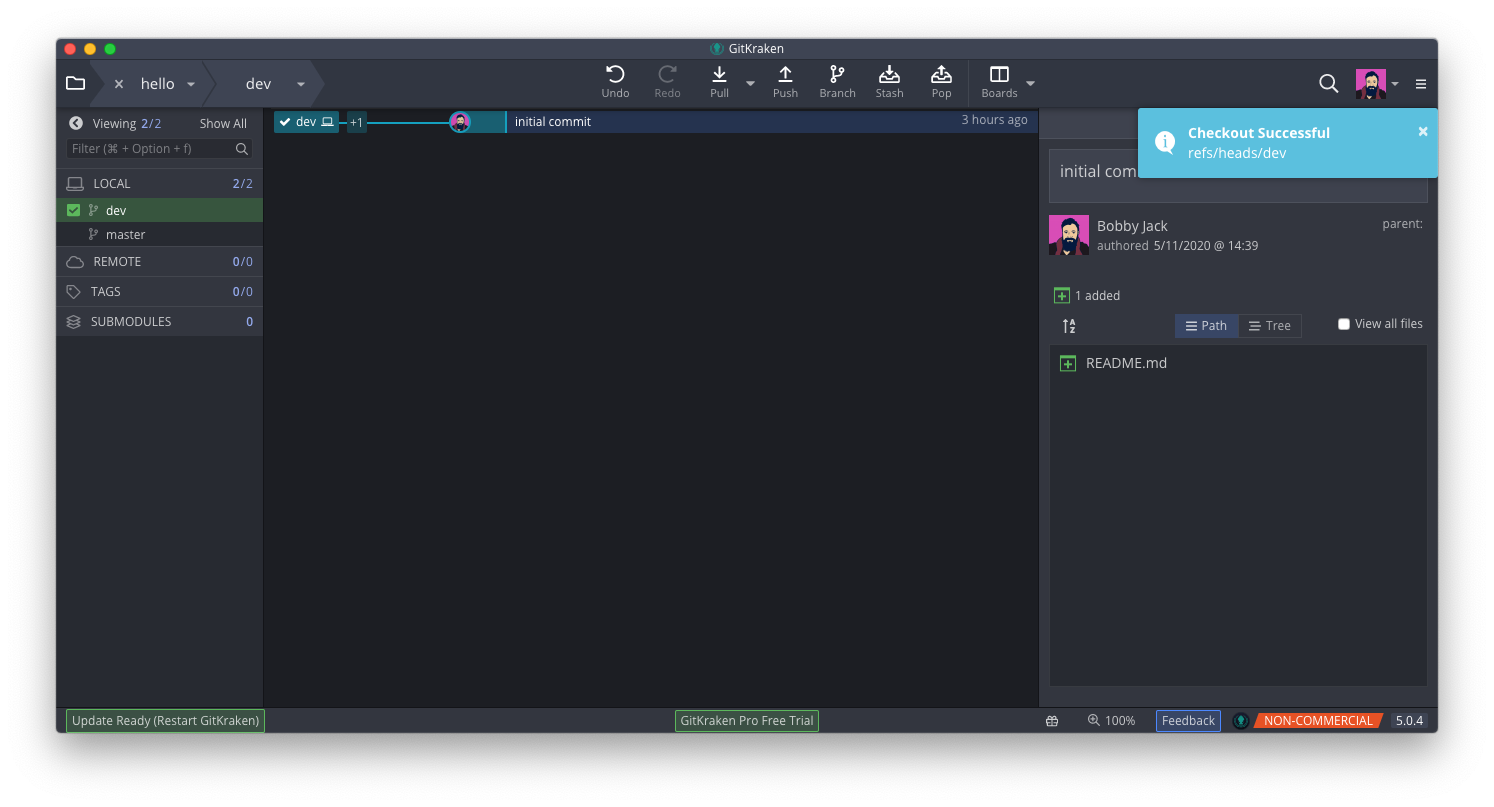
Task: Open the hamburger menu
Action: click(1421, 84)
